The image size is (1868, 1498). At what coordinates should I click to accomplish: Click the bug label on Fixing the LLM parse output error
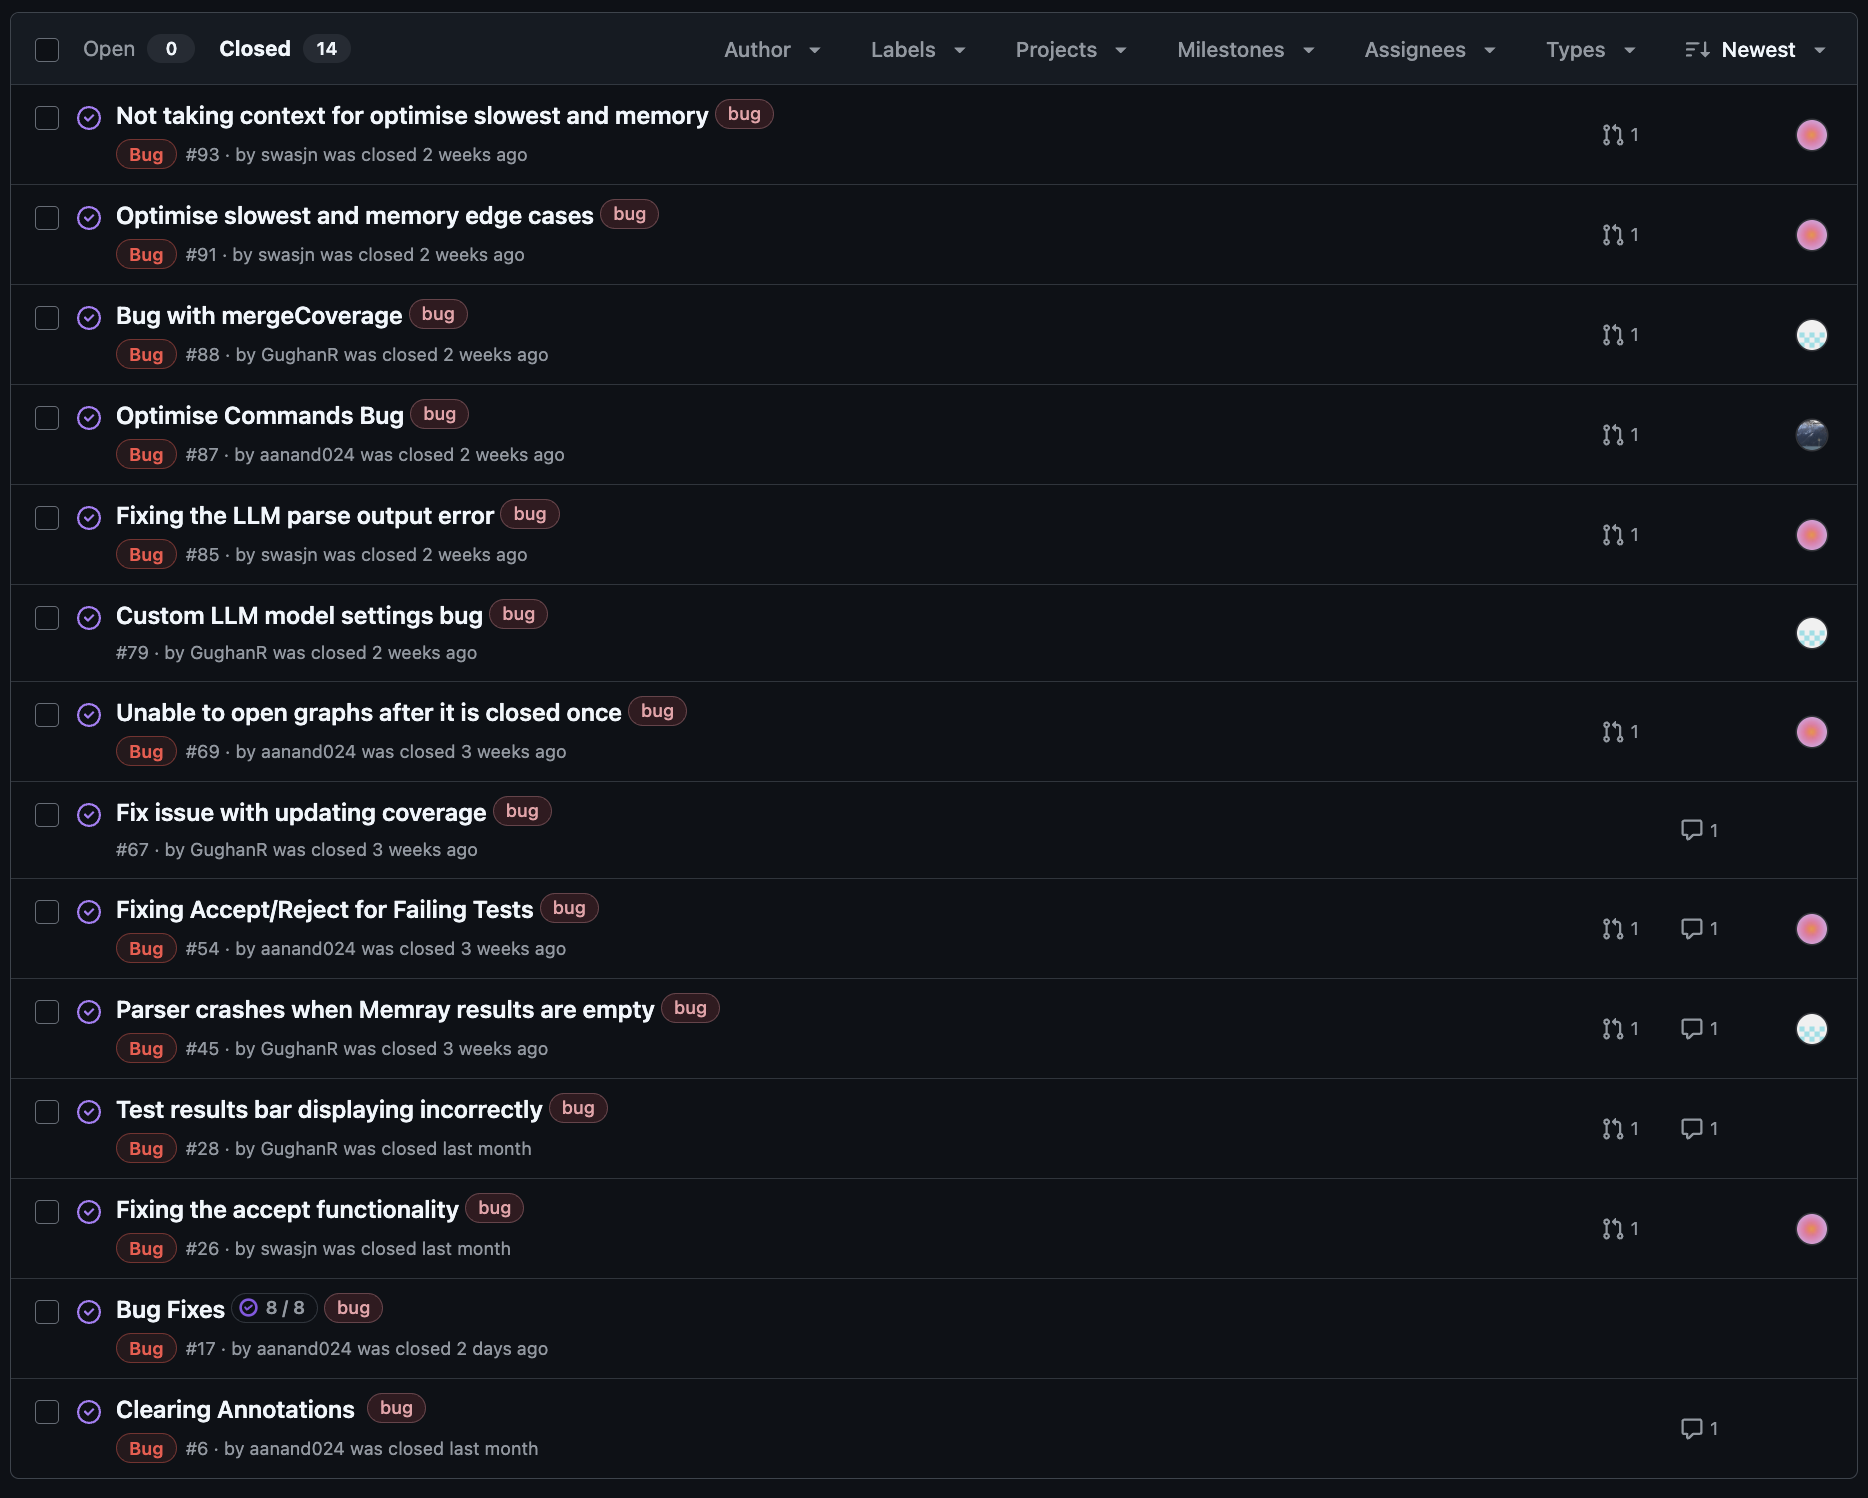(530, 514)
